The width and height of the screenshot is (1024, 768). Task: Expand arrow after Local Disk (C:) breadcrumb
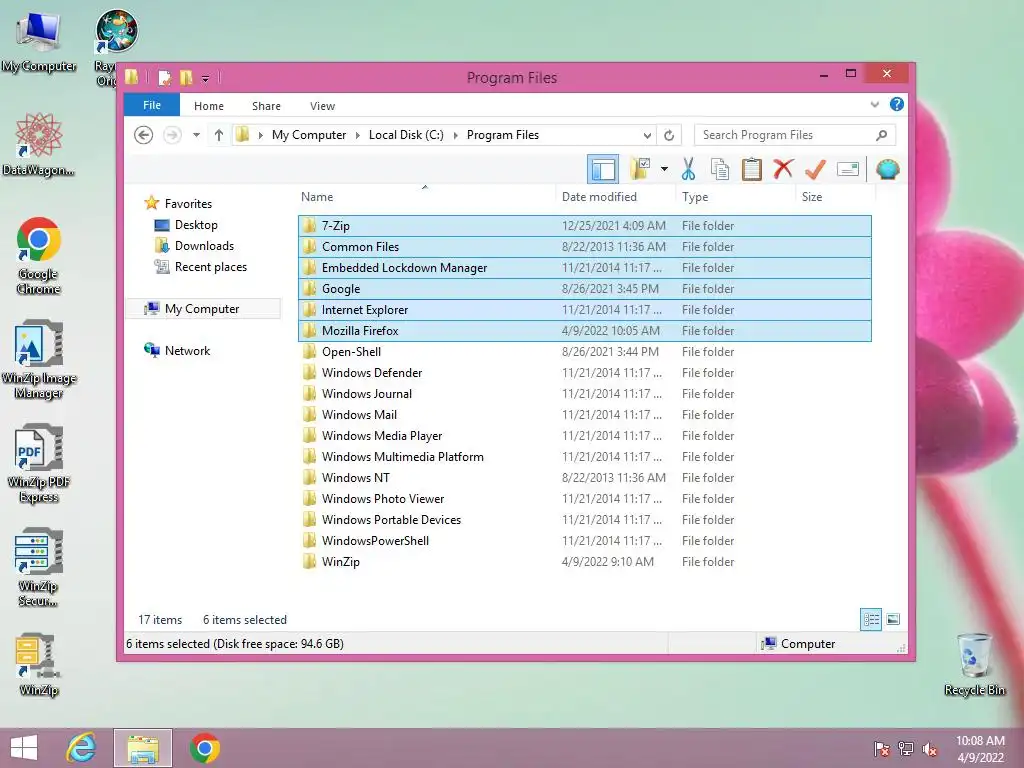pyautogui.click(x=455, y=135)
